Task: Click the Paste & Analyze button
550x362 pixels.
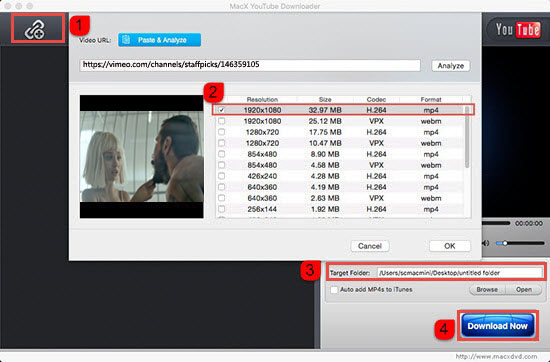Action: click(x=160, y=40)
